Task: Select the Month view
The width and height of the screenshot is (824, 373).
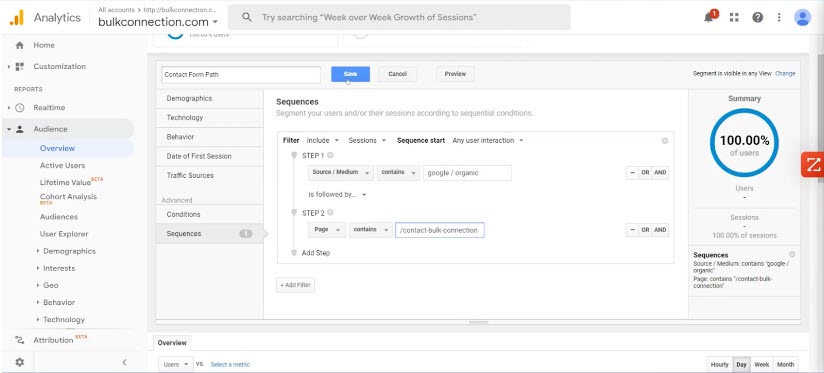Action: [x=786, y=365]
